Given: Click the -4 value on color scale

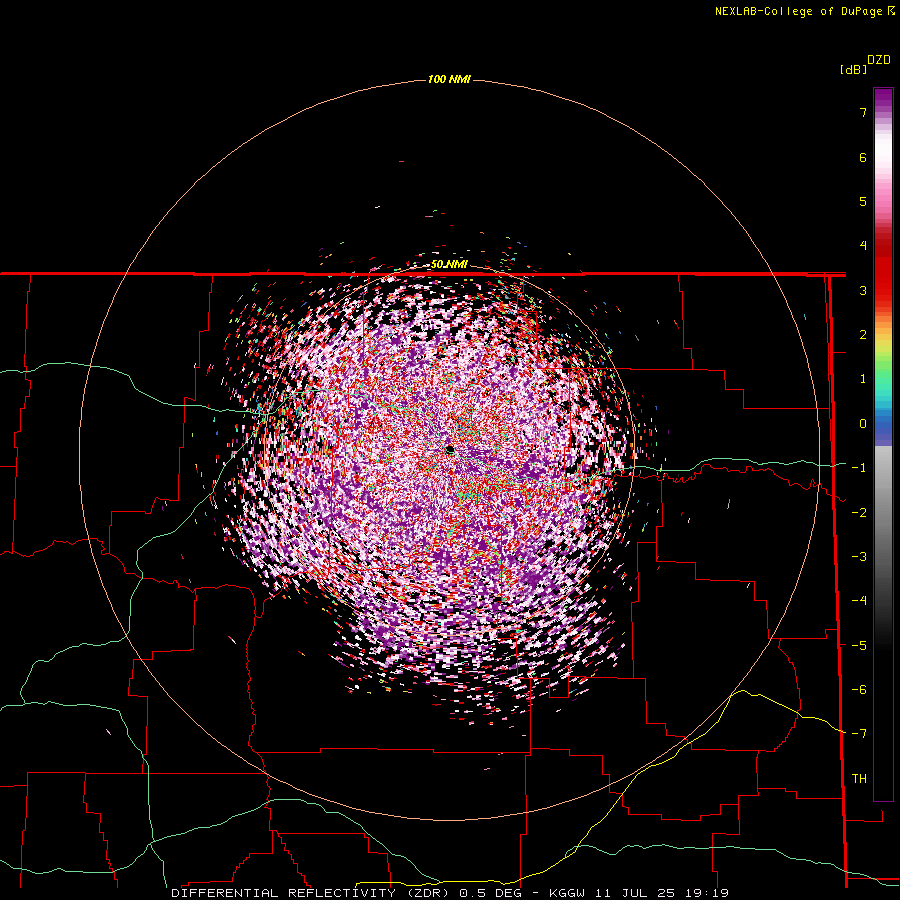Looking at the screenshot, I should (859, 601).
